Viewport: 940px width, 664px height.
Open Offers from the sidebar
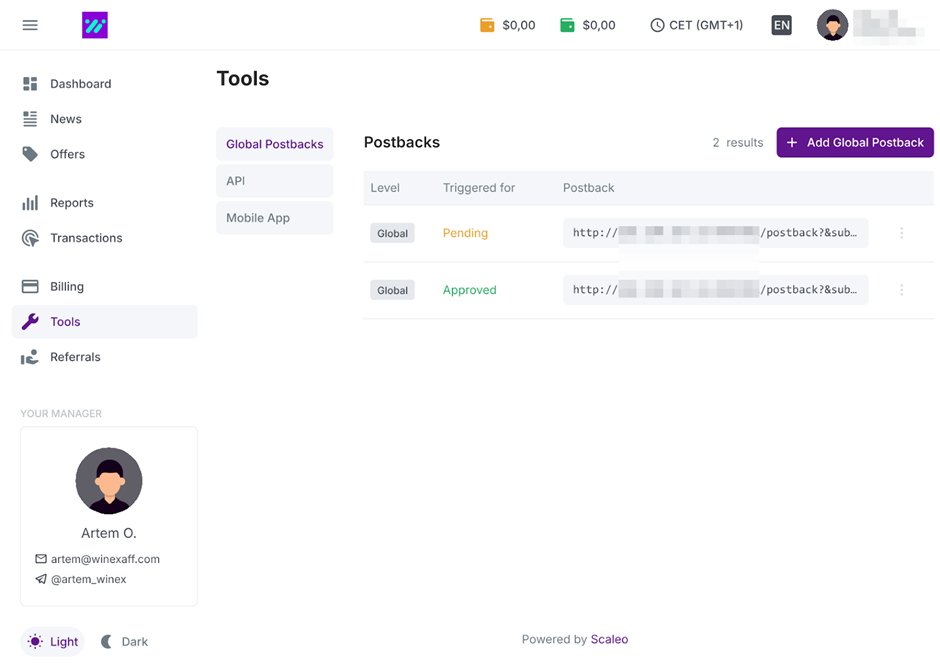click(x=67, y=154)
